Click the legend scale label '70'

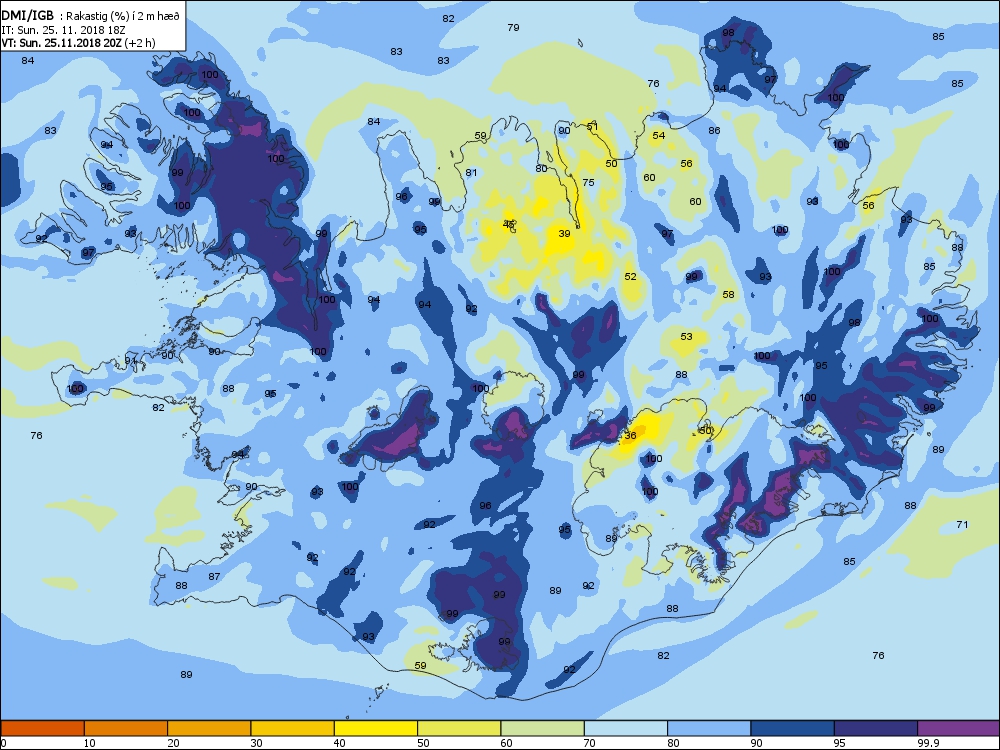click(x=589, y=743)
